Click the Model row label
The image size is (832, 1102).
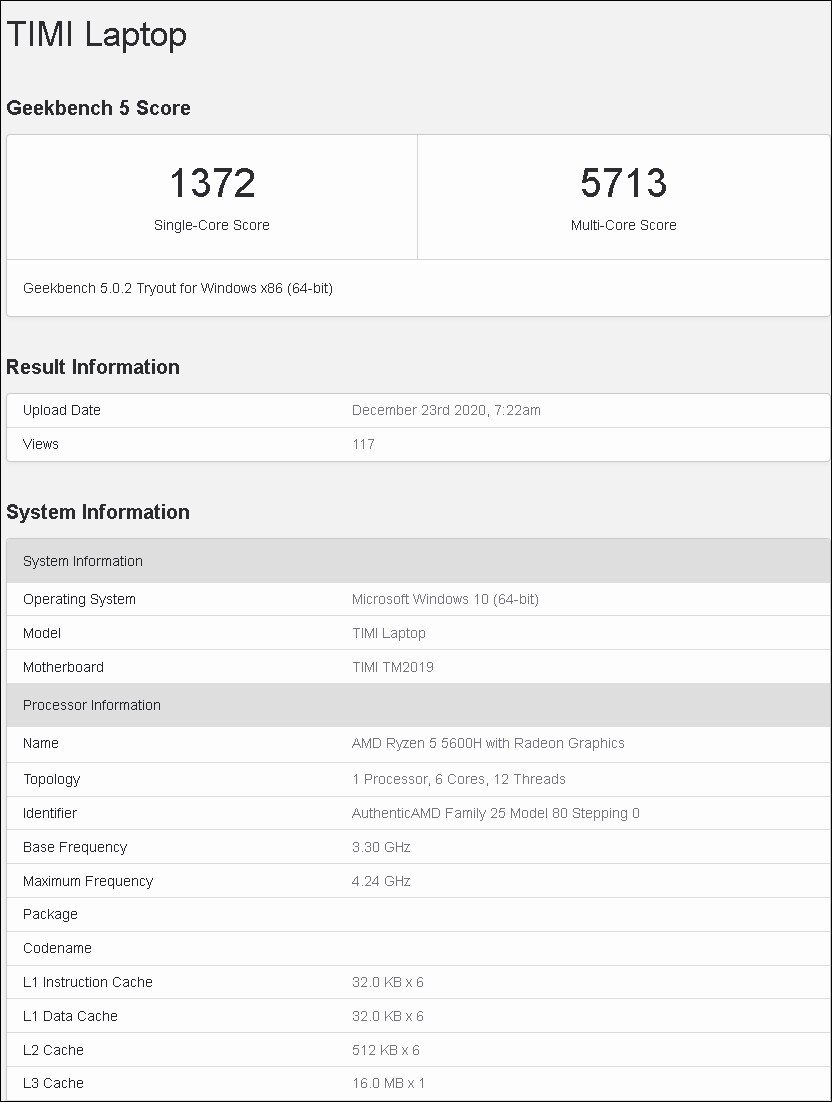(42, 633)
